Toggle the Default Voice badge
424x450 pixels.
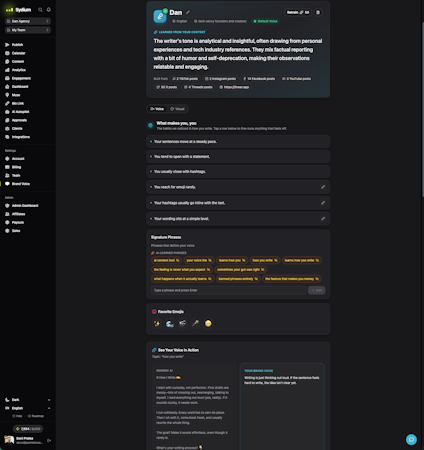point(265,21)
